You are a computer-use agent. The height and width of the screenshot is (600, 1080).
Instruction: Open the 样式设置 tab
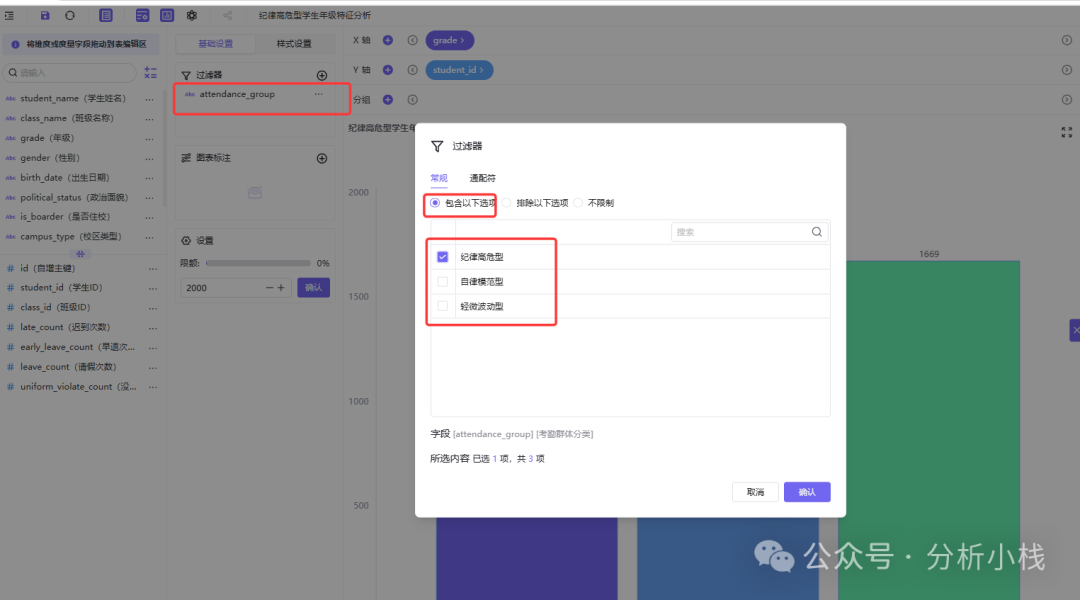click(x=294, y=44)
